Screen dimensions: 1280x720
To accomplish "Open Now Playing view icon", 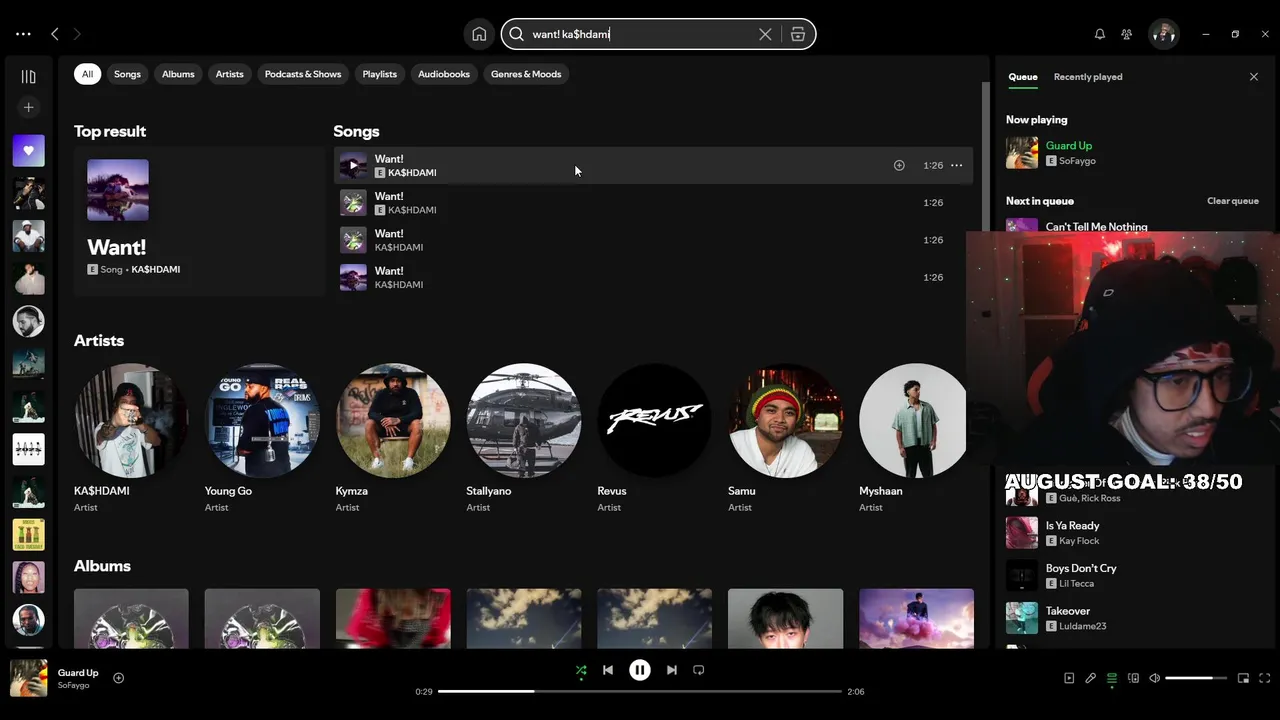I will 1069,678.
